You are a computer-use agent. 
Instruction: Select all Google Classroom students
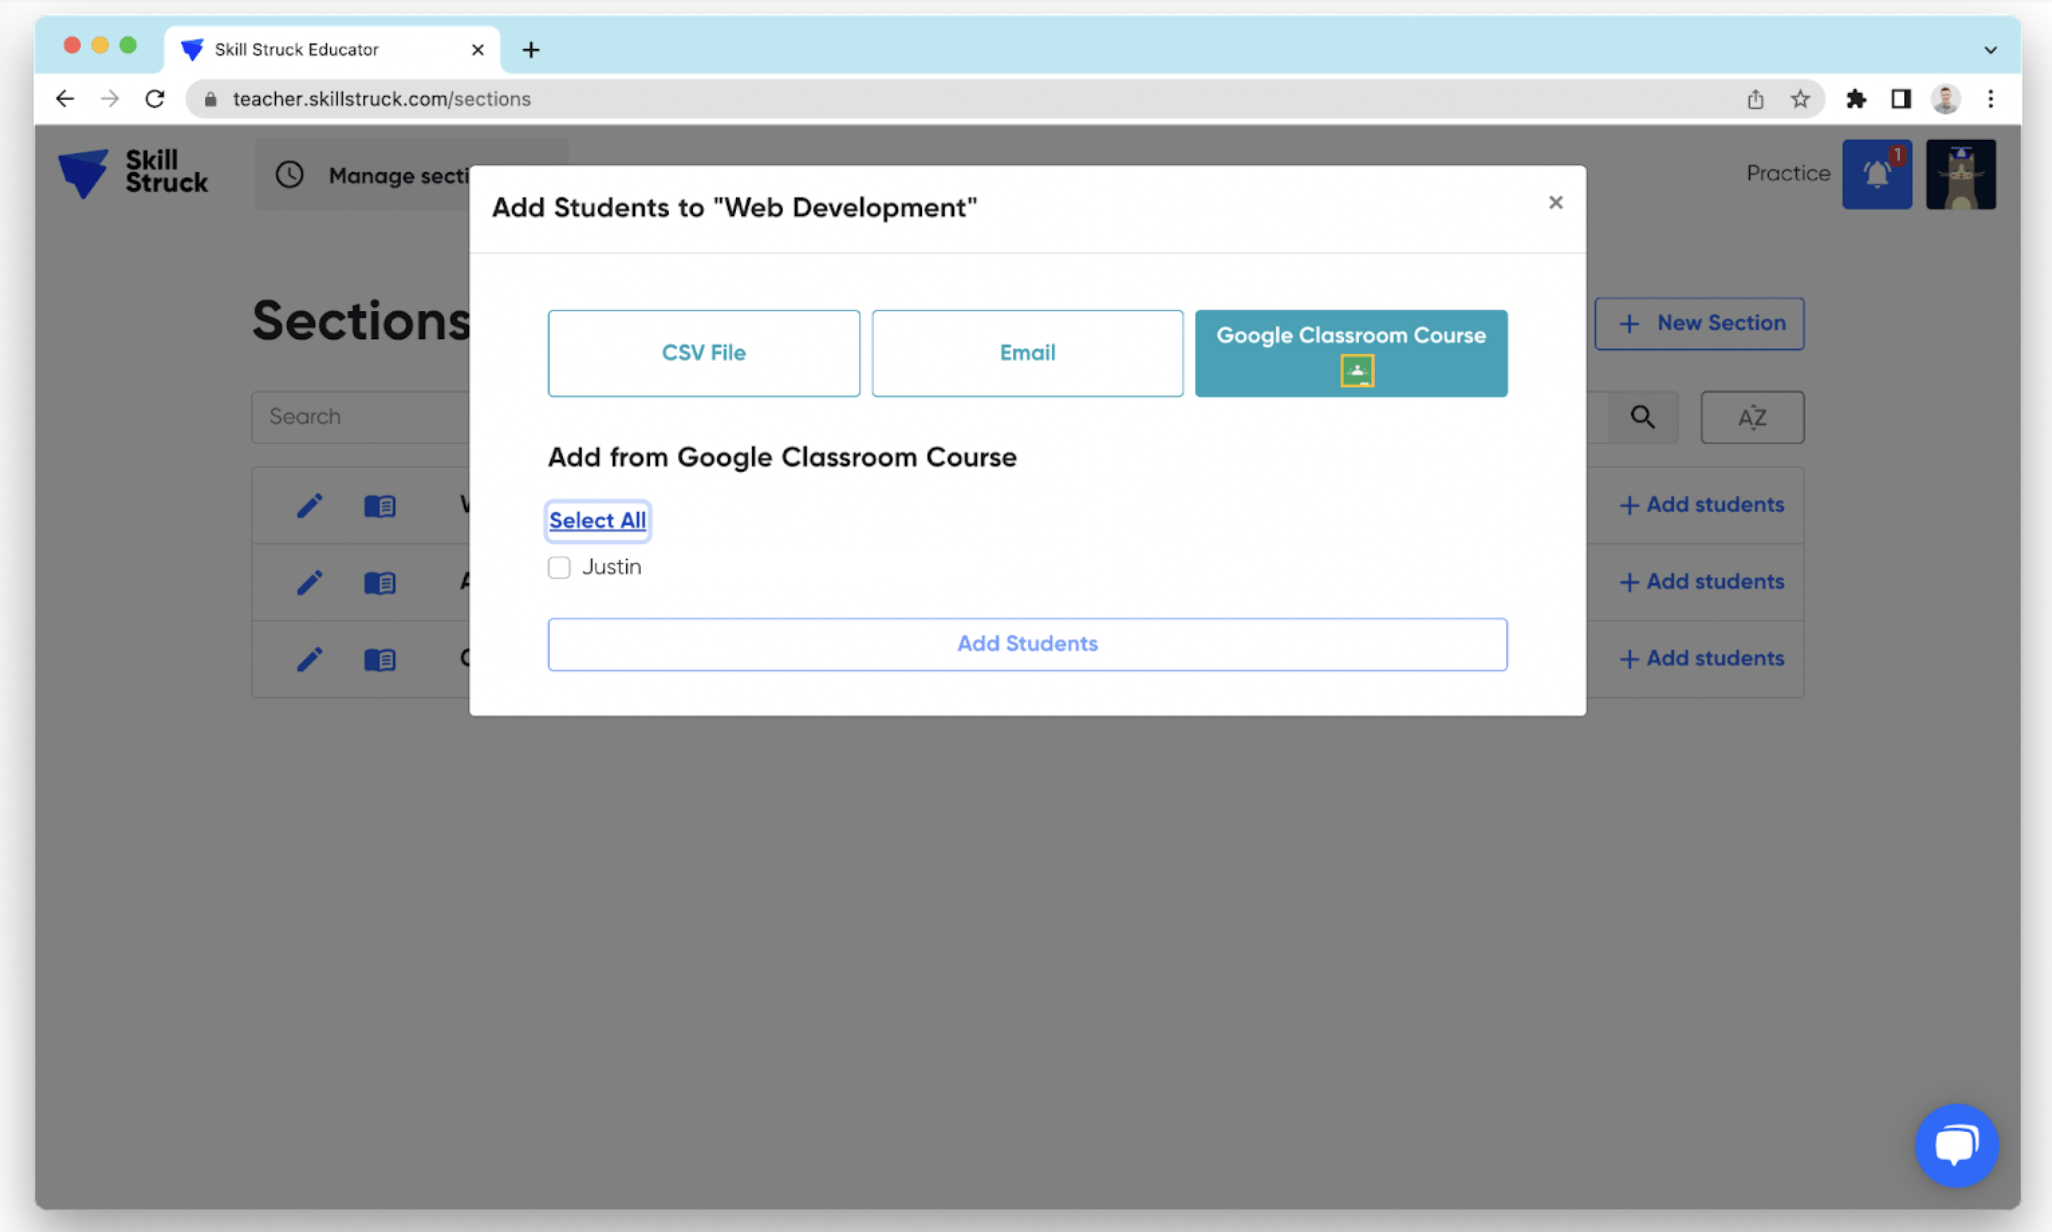tap(597, 520)
